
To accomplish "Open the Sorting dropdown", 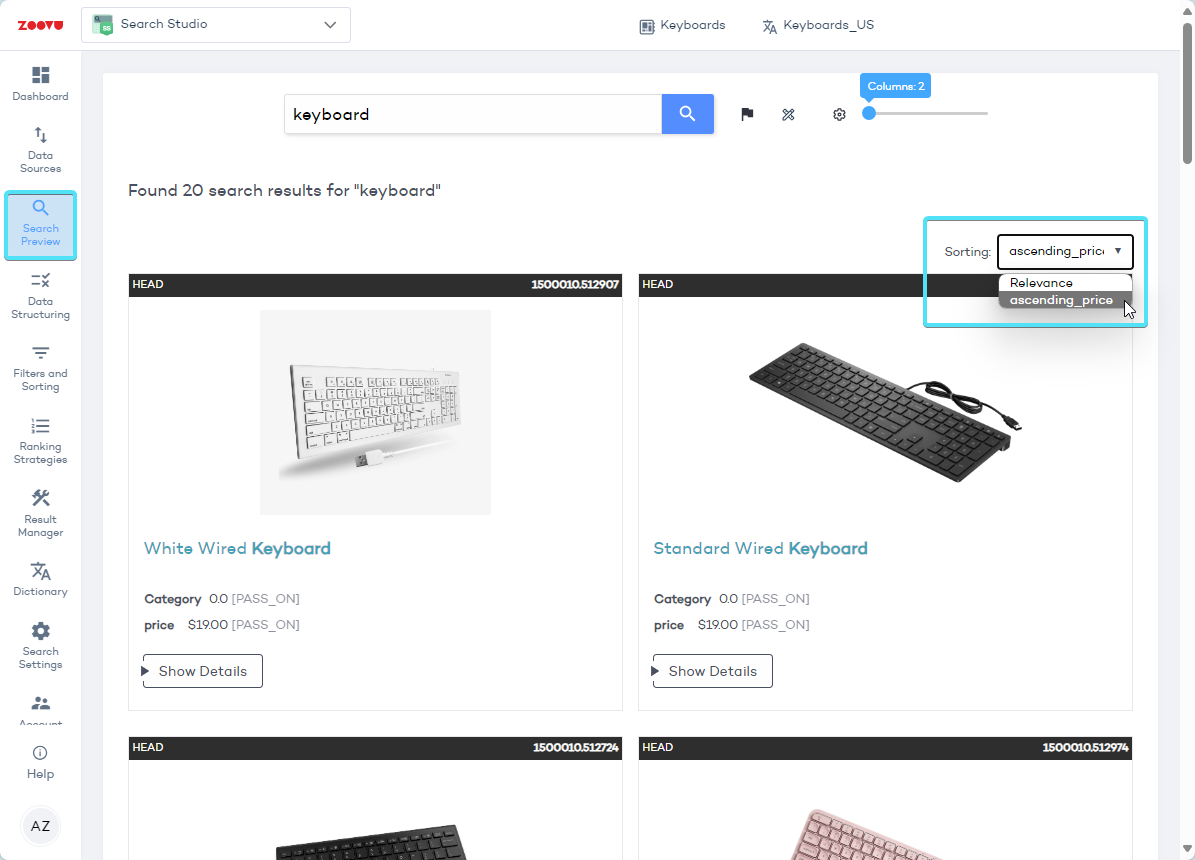I will tap(1064, 252).
